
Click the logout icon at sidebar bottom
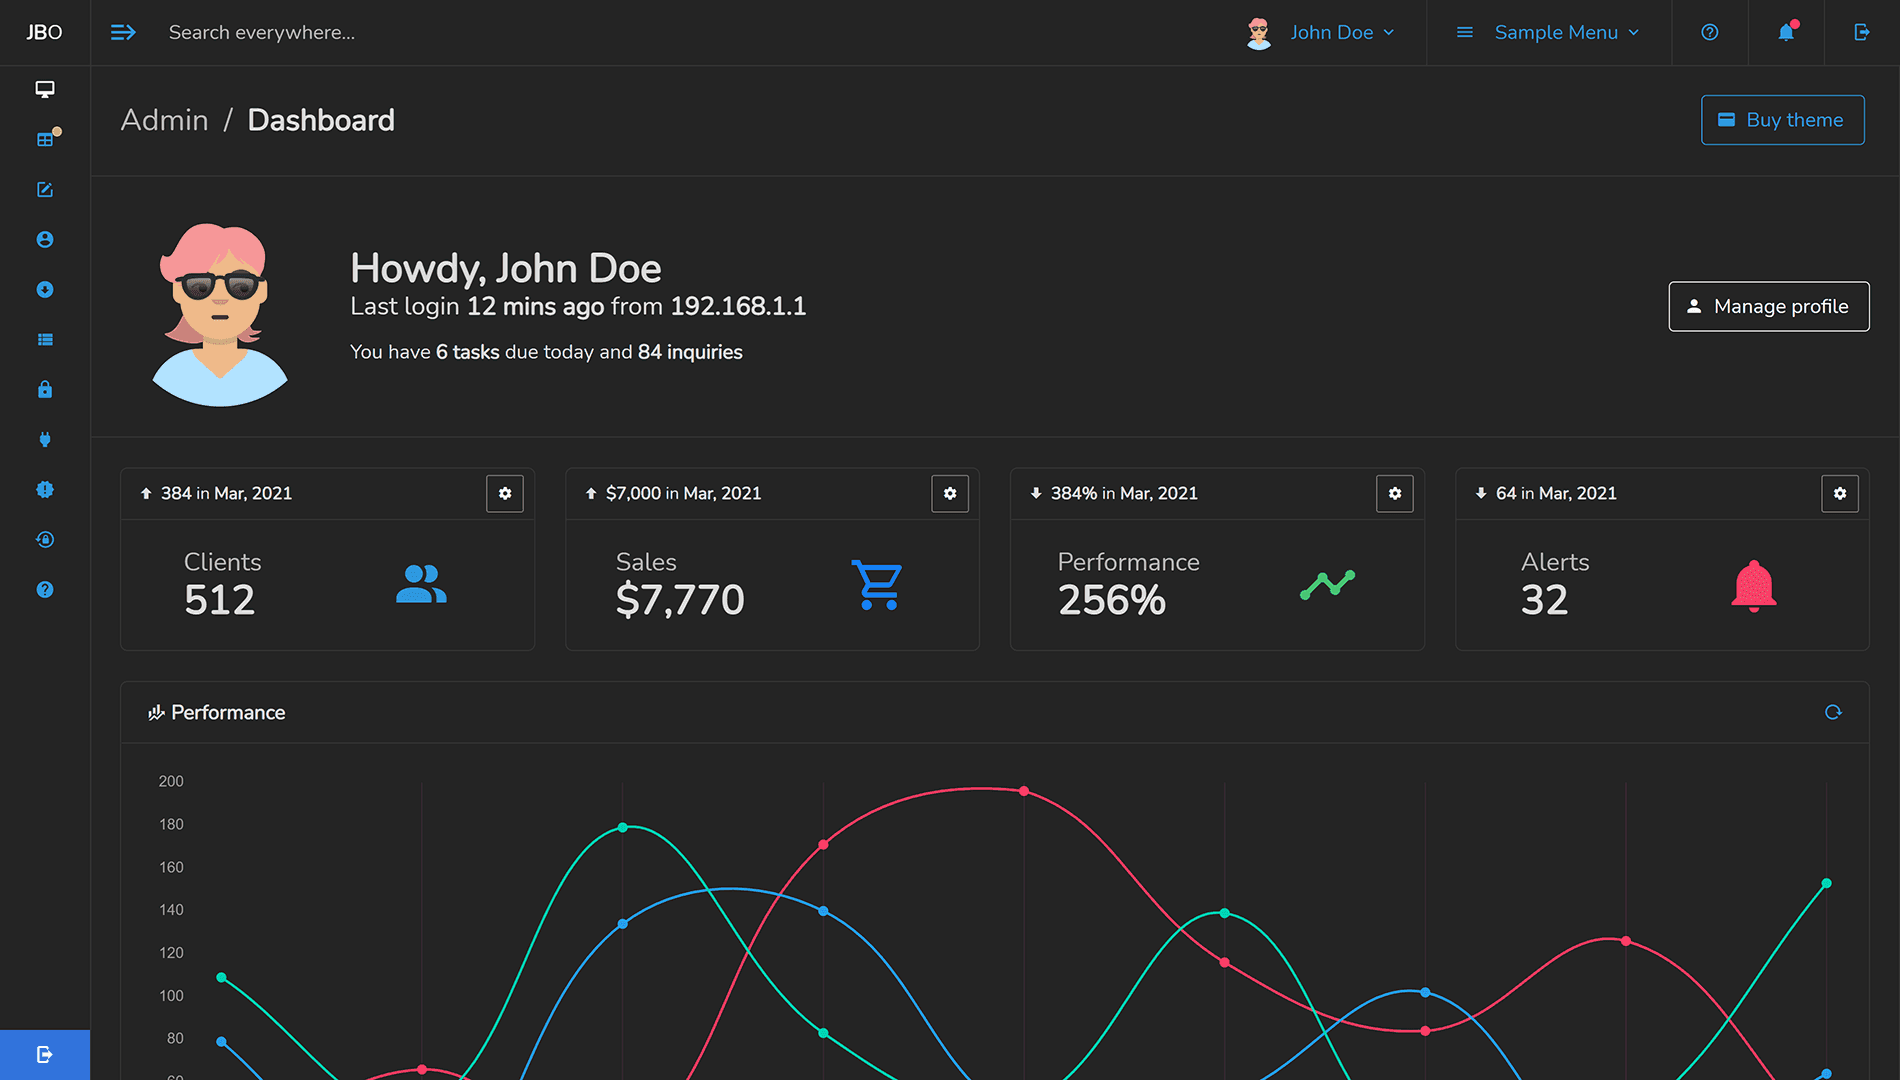[45, 1053]
